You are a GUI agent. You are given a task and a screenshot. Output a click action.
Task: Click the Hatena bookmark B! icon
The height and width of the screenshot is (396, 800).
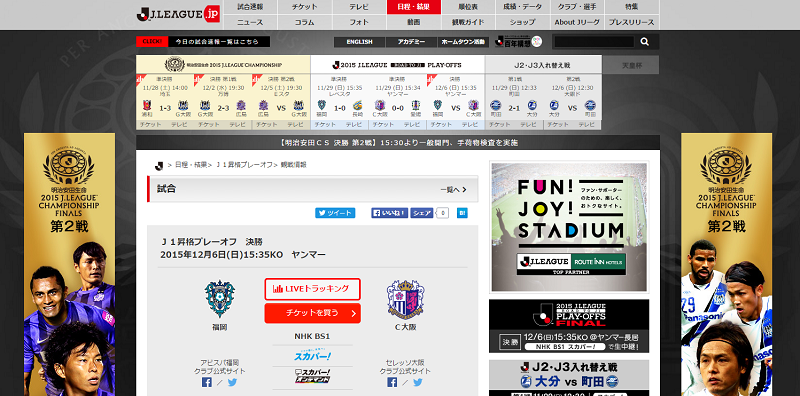[462, 213]
